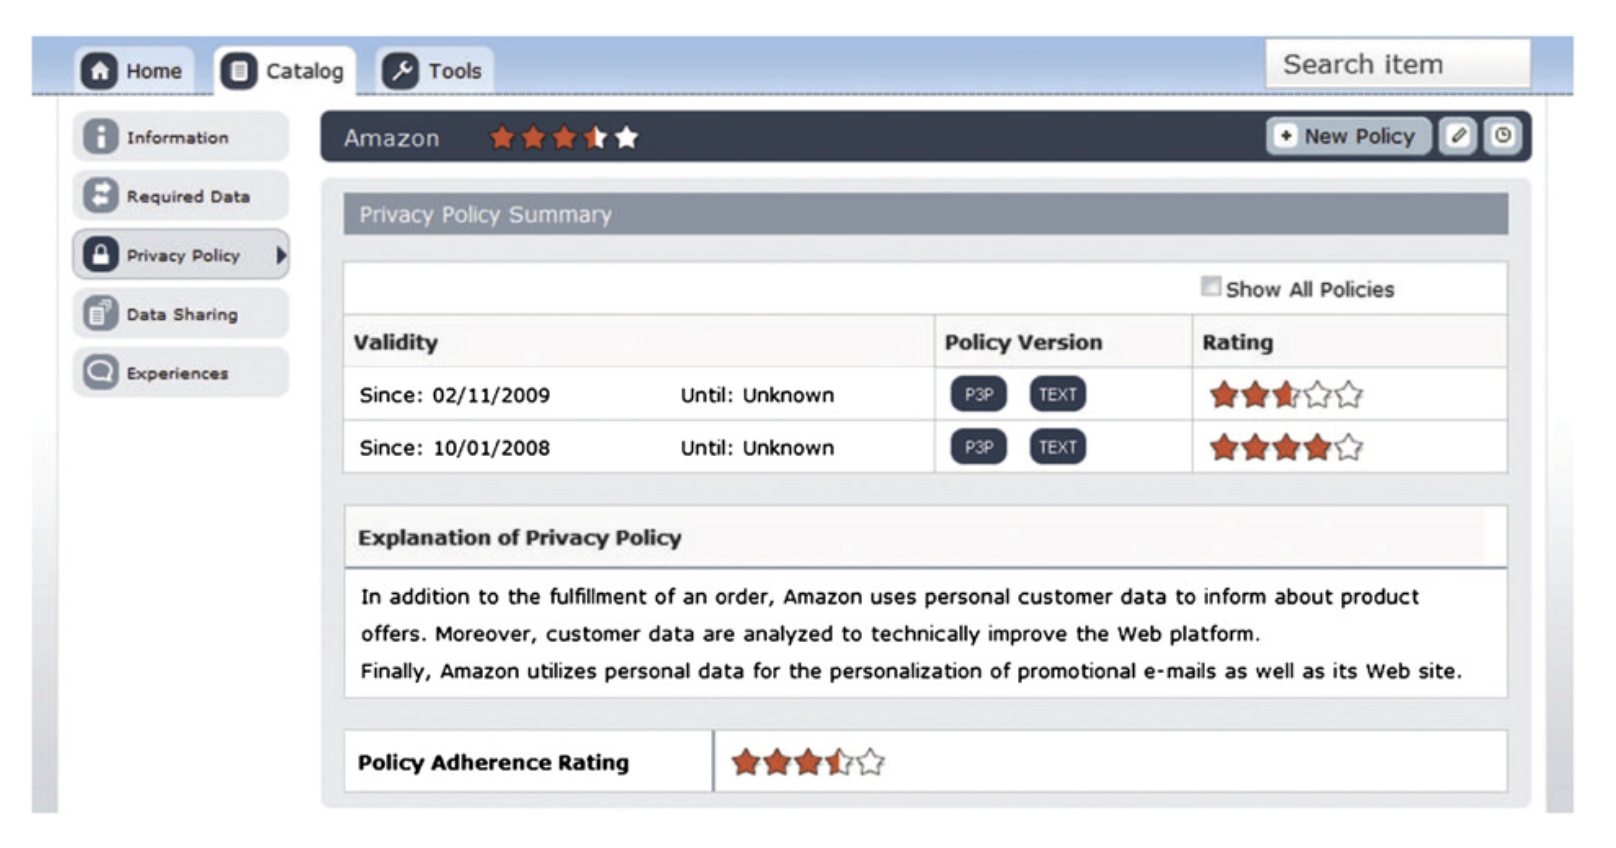
Task: Focus the Search item field
Action: (1397, 64)
